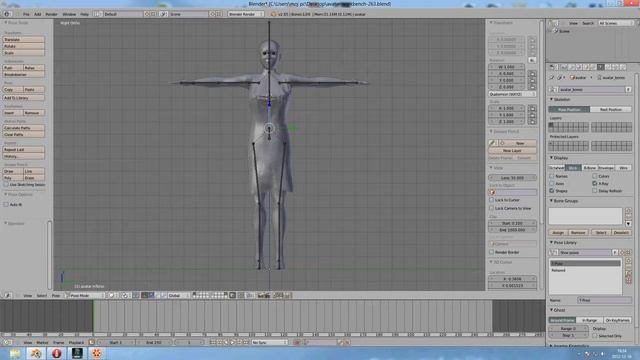Image resolution: width=640 pixels, height=360 pixels.
Task: Enable Use Sketching Session checkbox
Action: pyautogui.click(x=6, y=184)
